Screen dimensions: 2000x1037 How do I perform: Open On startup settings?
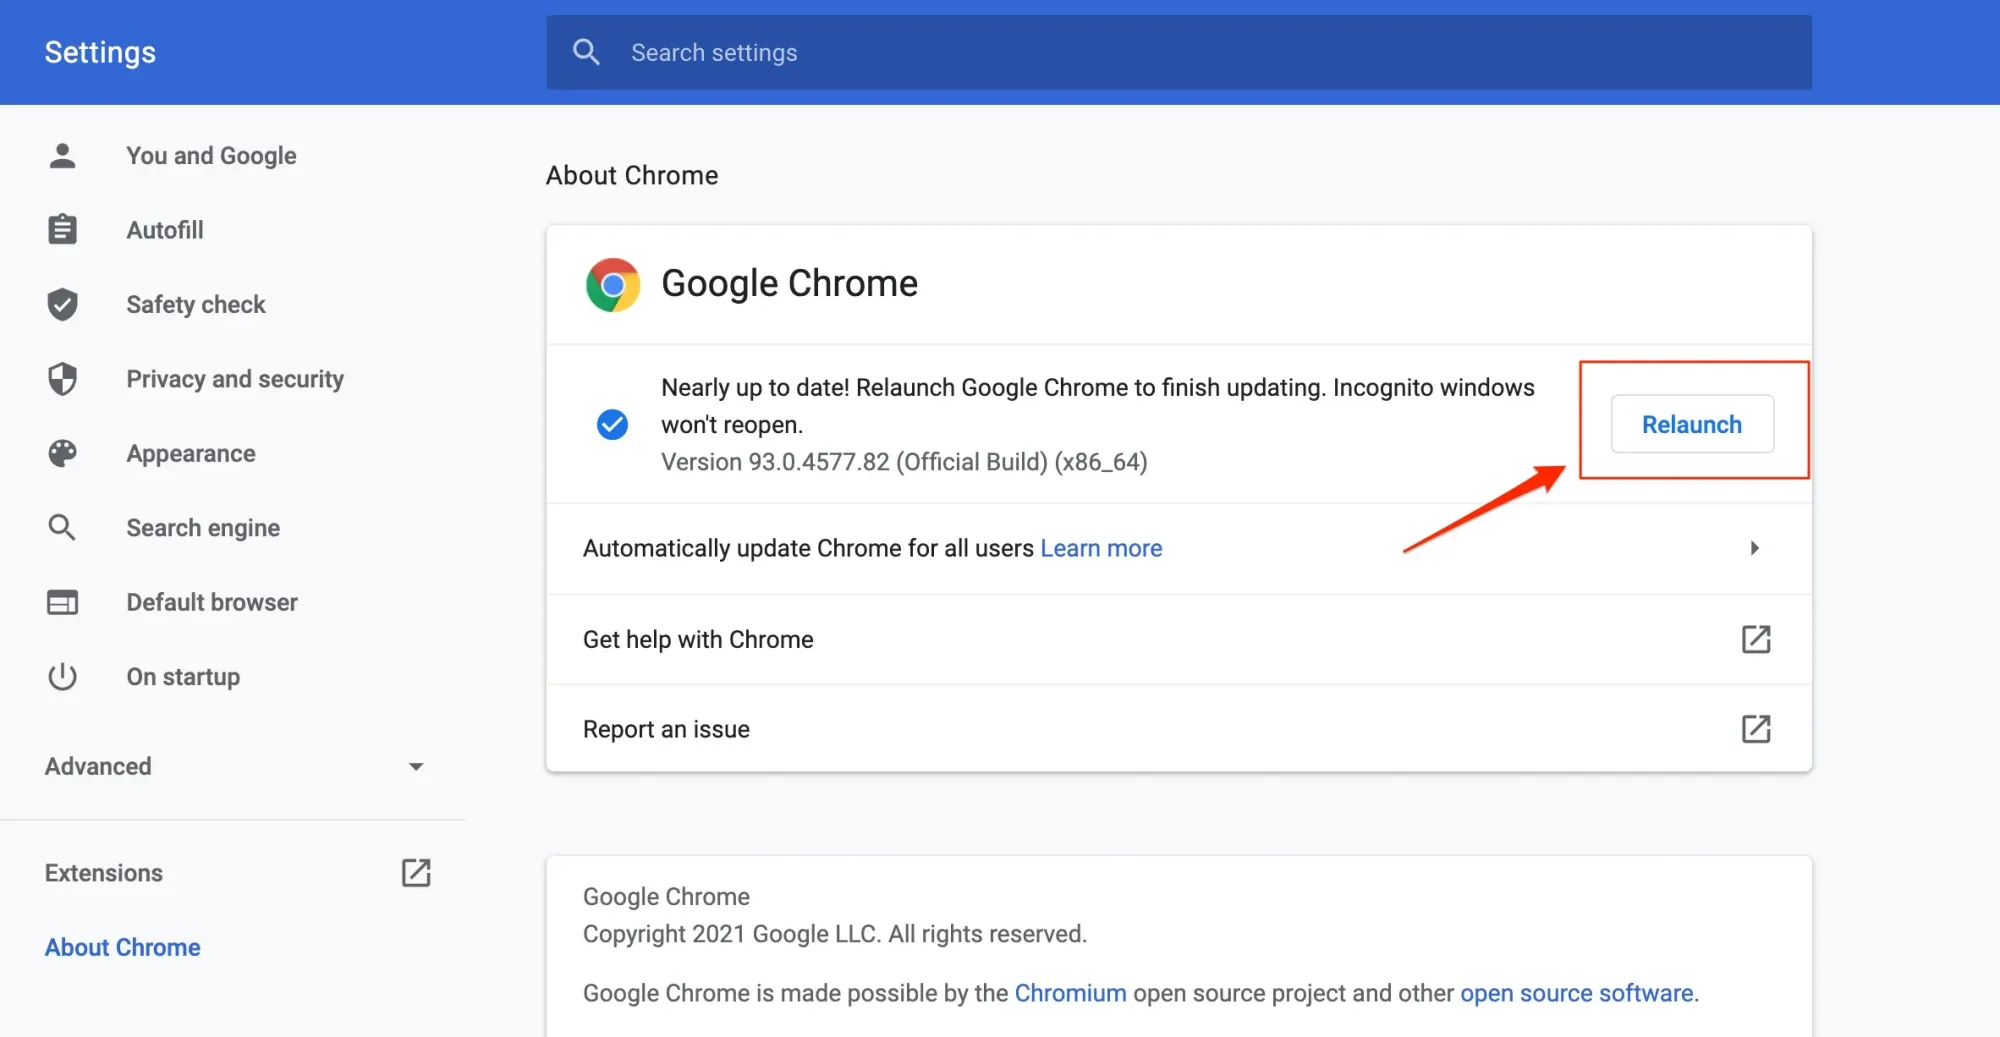[x=183, y=676]
